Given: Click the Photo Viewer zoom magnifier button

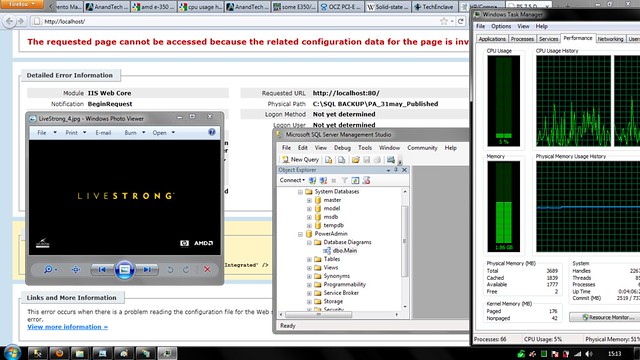Looking at the screenshot, I should coord(50,269).
